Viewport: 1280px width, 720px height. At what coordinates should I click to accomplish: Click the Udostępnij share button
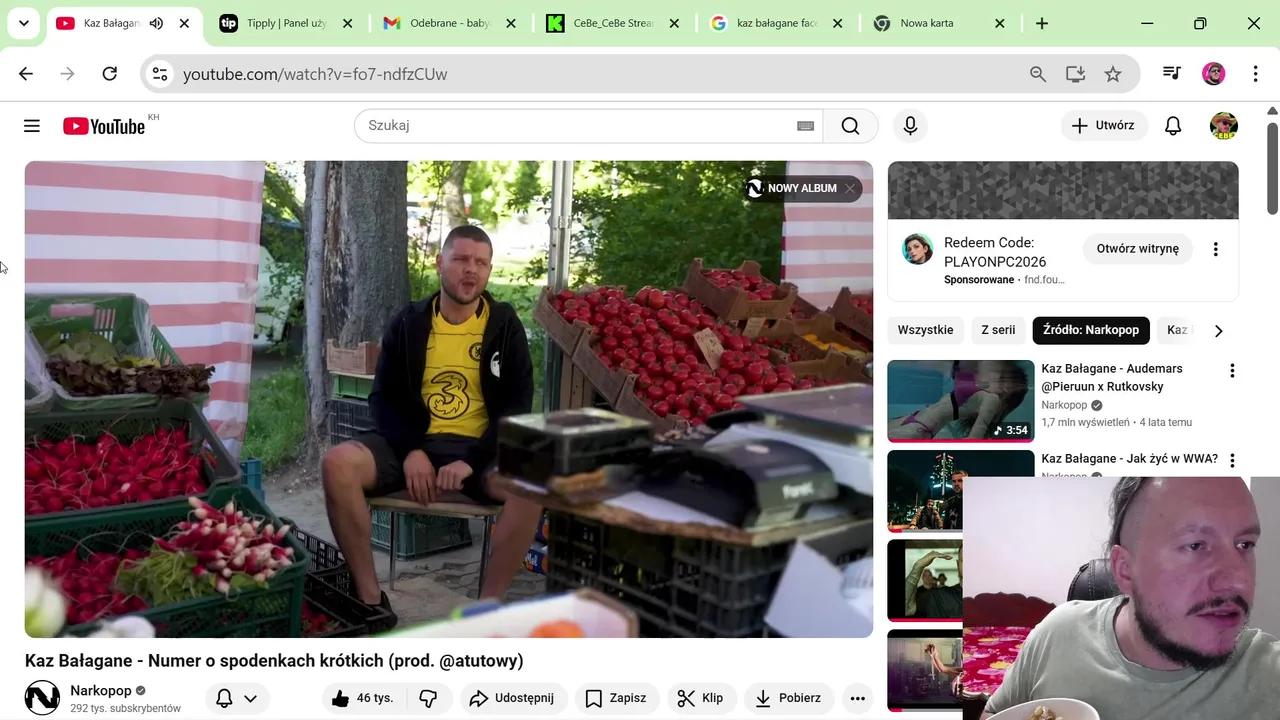click(x=511, y=698)
